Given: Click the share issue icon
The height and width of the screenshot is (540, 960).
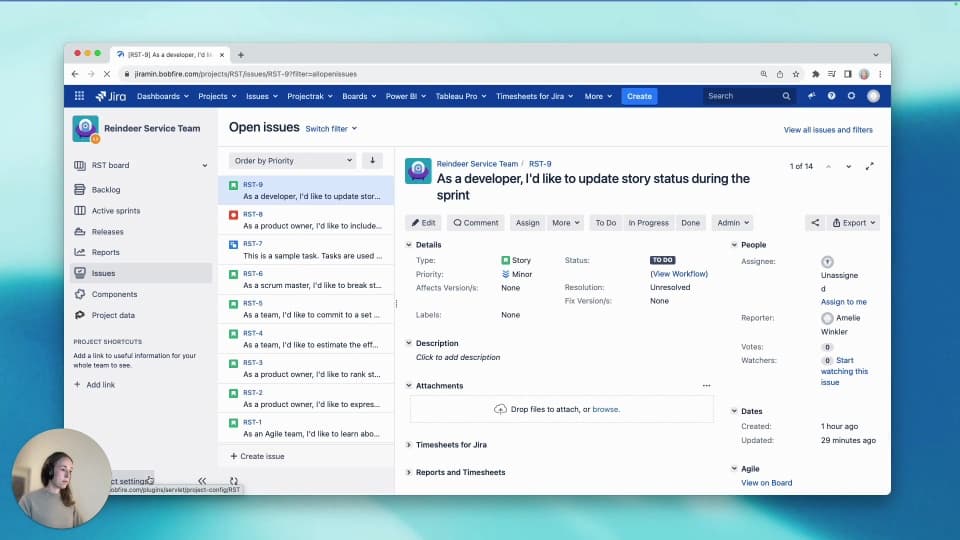Looking at the screenshot, I should tap(815, 223).
